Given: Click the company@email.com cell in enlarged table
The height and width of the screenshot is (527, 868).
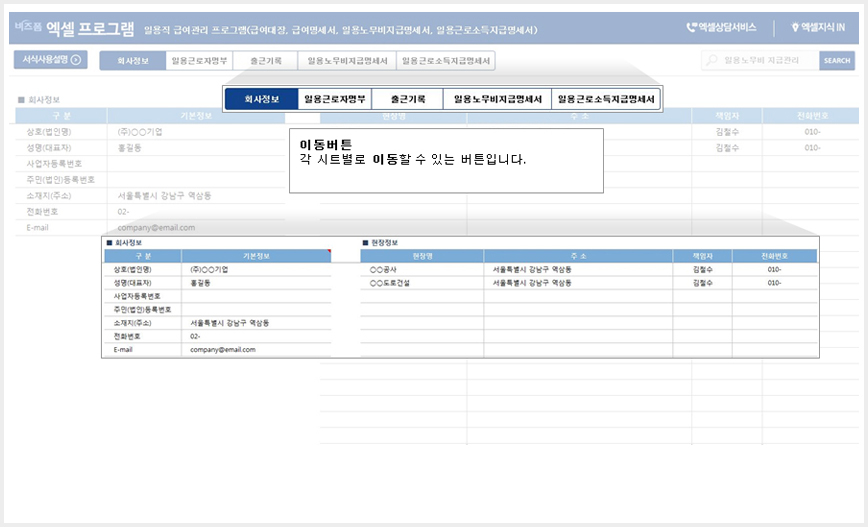Looking at the screenshot, I should pyautogui.click(x=256, y=350).
